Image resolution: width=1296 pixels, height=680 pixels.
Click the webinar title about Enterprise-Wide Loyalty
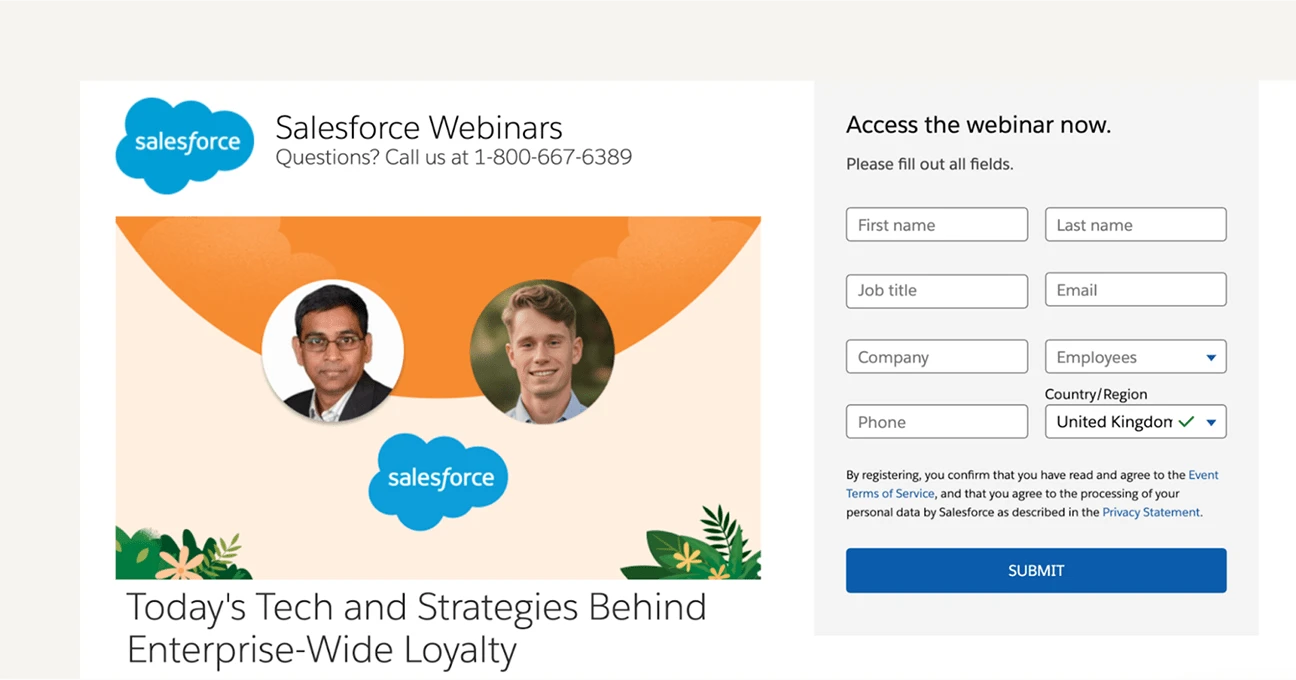pyautogui.click(x=416, y=628)
